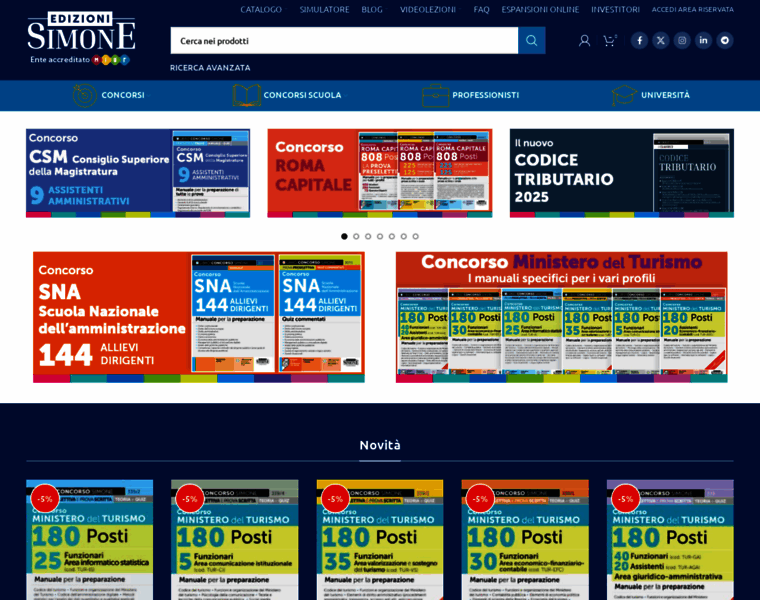
Task: Expand the Concorsi Scuola category menu
Action: [302, 95]
